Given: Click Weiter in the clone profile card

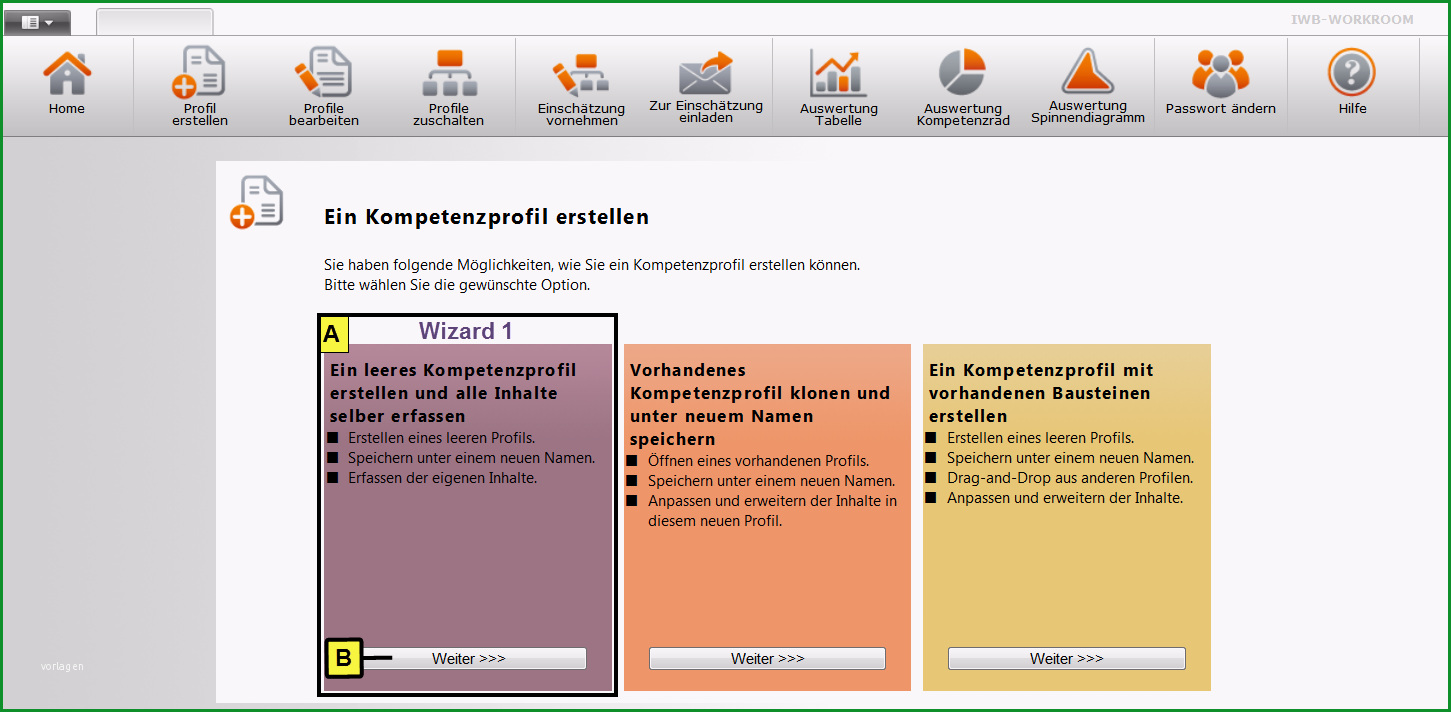Looking at the screenshot, I should coord(767,659).
